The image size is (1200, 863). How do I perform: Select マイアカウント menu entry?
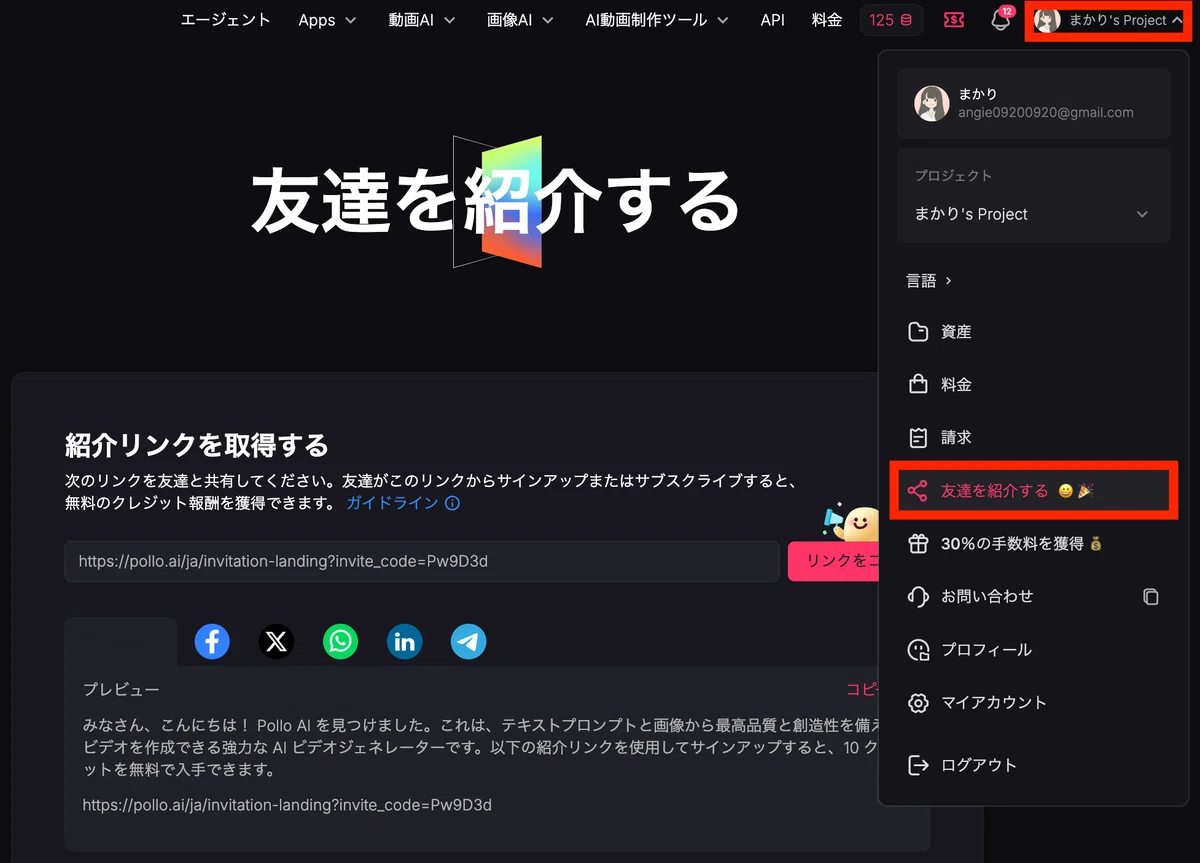1033,703
